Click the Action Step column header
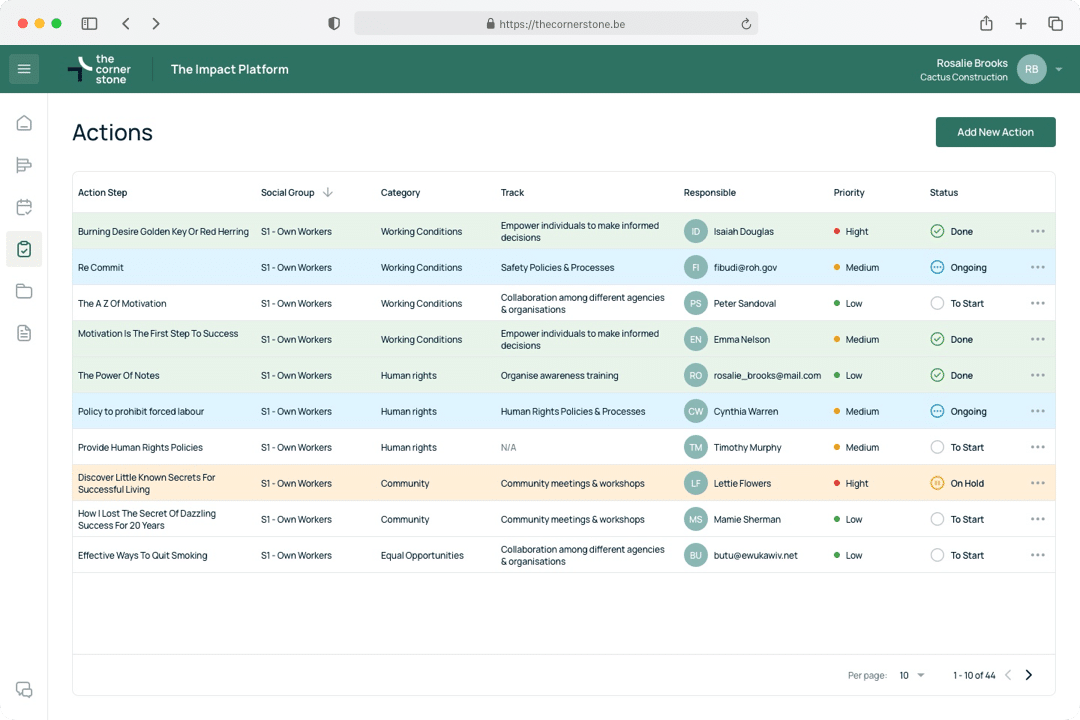1080x720 pixels. point(103,192)
